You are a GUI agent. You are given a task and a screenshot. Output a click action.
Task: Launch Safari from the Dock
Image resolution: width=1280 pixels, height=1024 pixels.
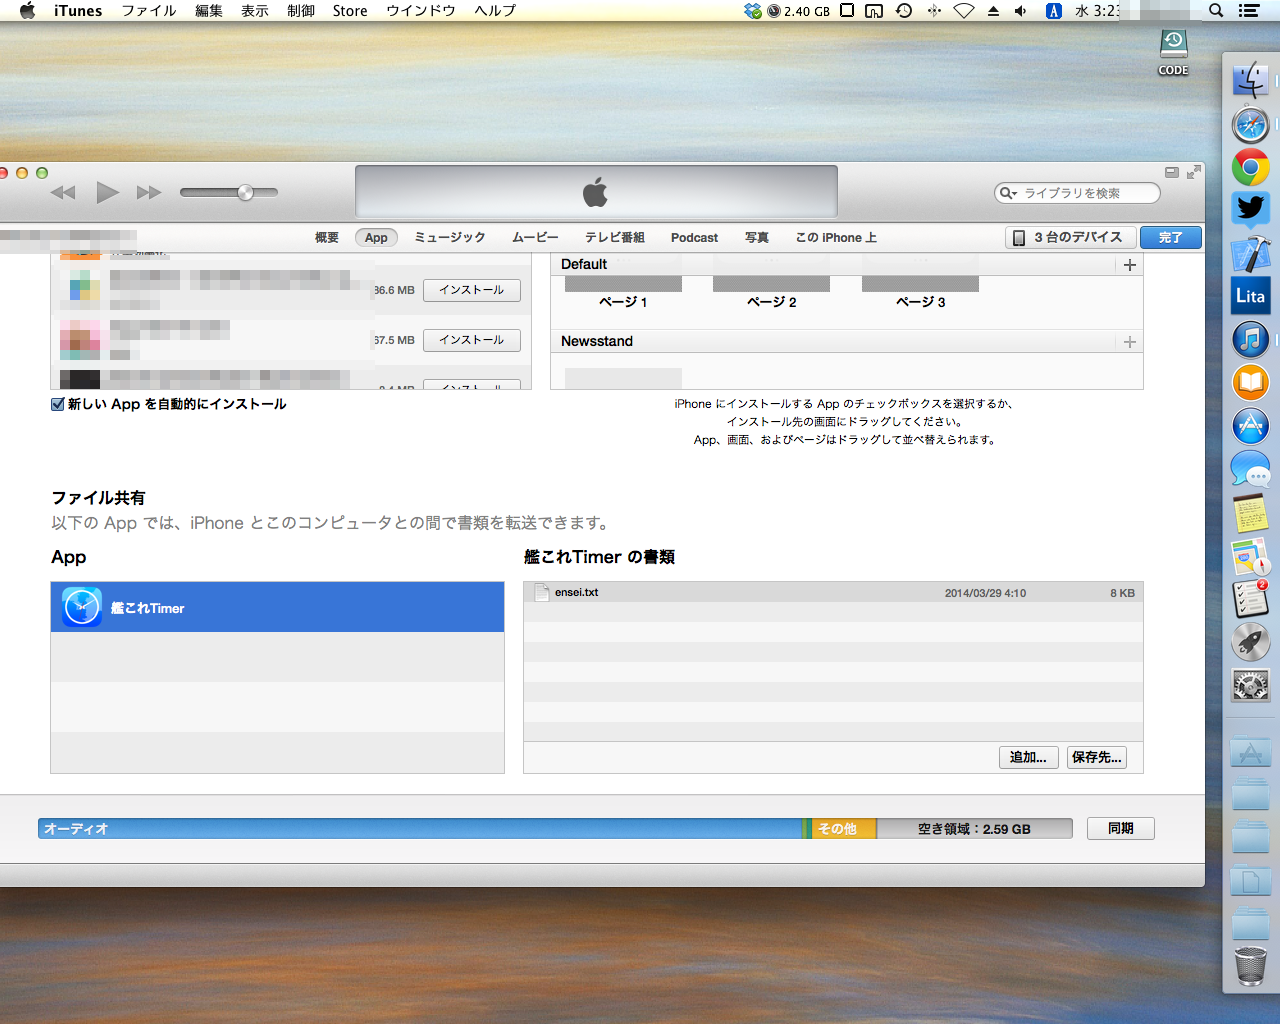coord(1250,125)
